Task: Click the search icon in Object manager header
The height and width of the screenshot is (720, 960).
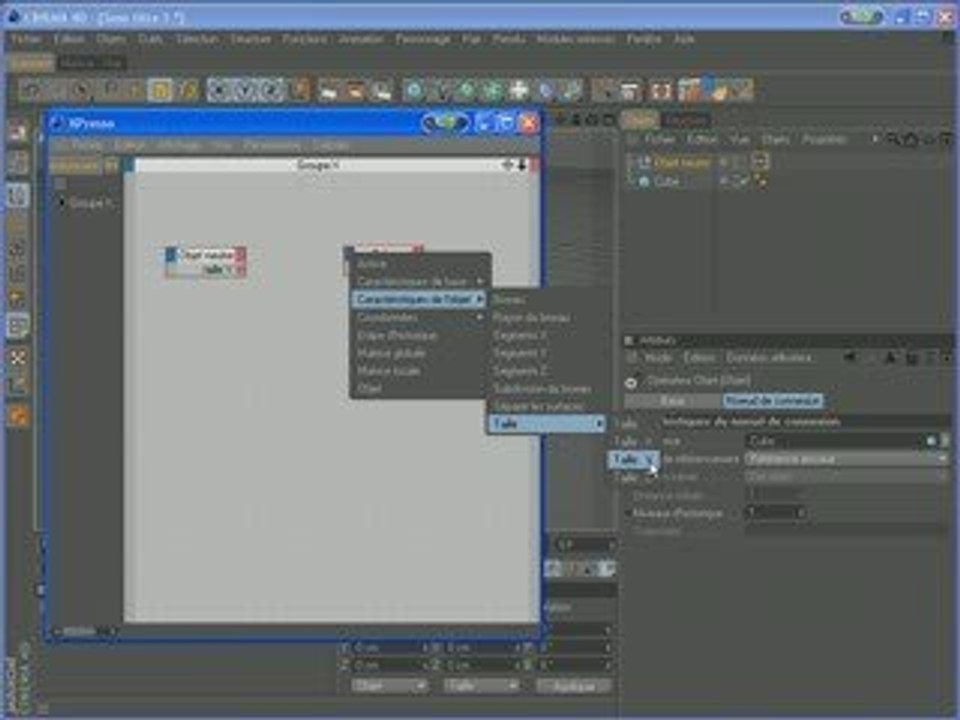Action: pos(893,140)
